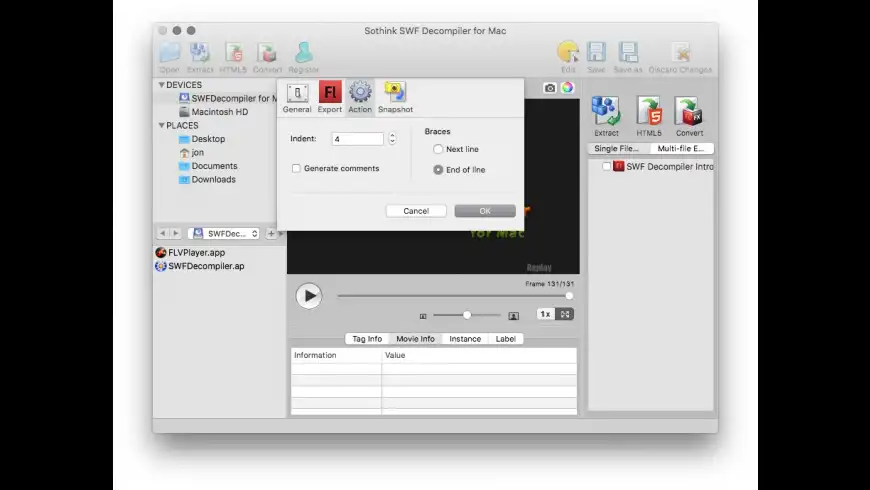Select Macintosh HD in the sidebar

214,112
